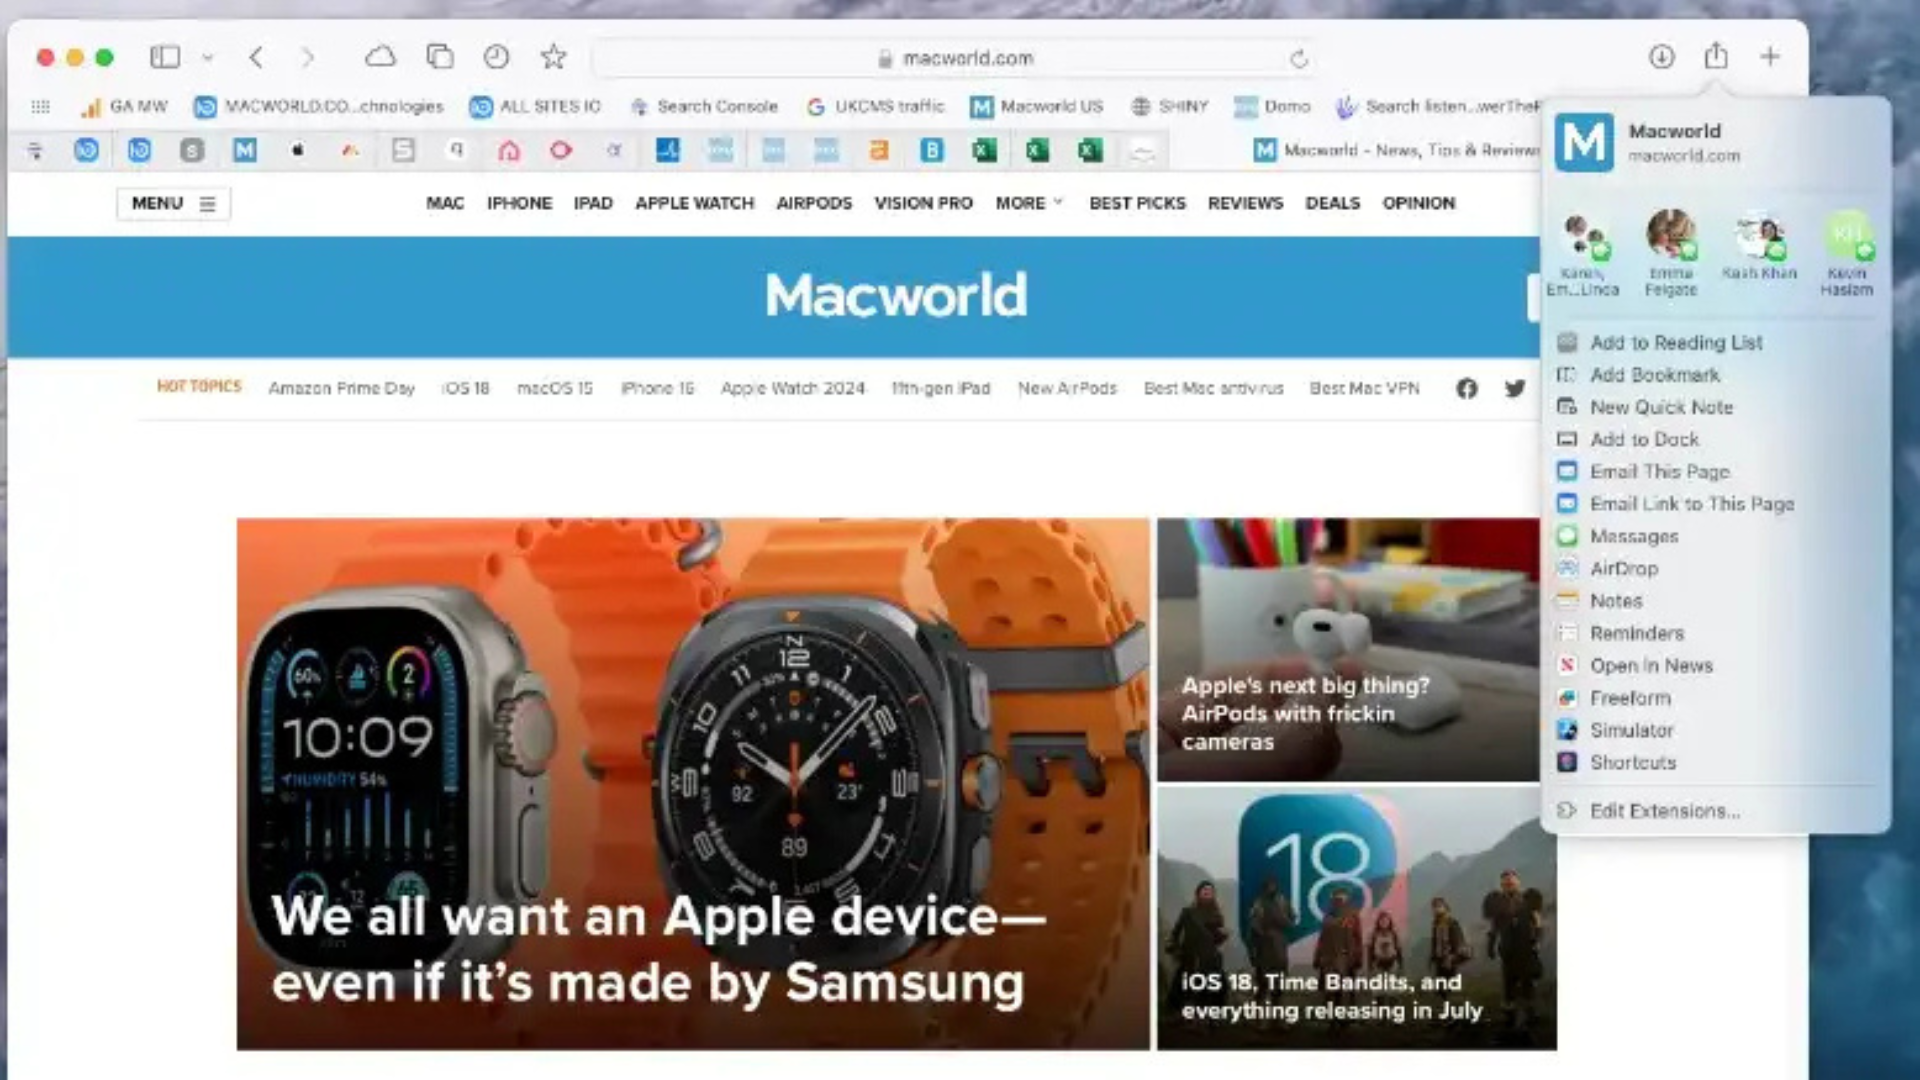Expand the MORE navigation dropdown
The width and height of the screenshot is (1920, 1080).
point(1028,203)
